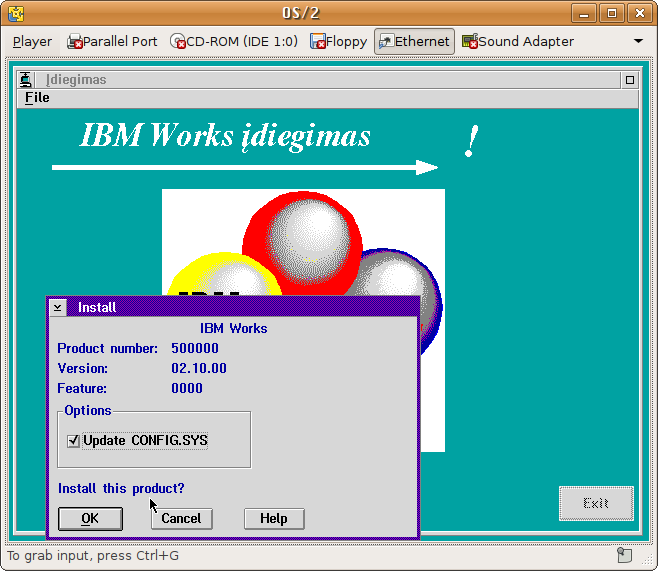Viewport: 658px width, 571px height.
Task: Click the VM message log icon in status bar
Action: click(x=624, y=555)
